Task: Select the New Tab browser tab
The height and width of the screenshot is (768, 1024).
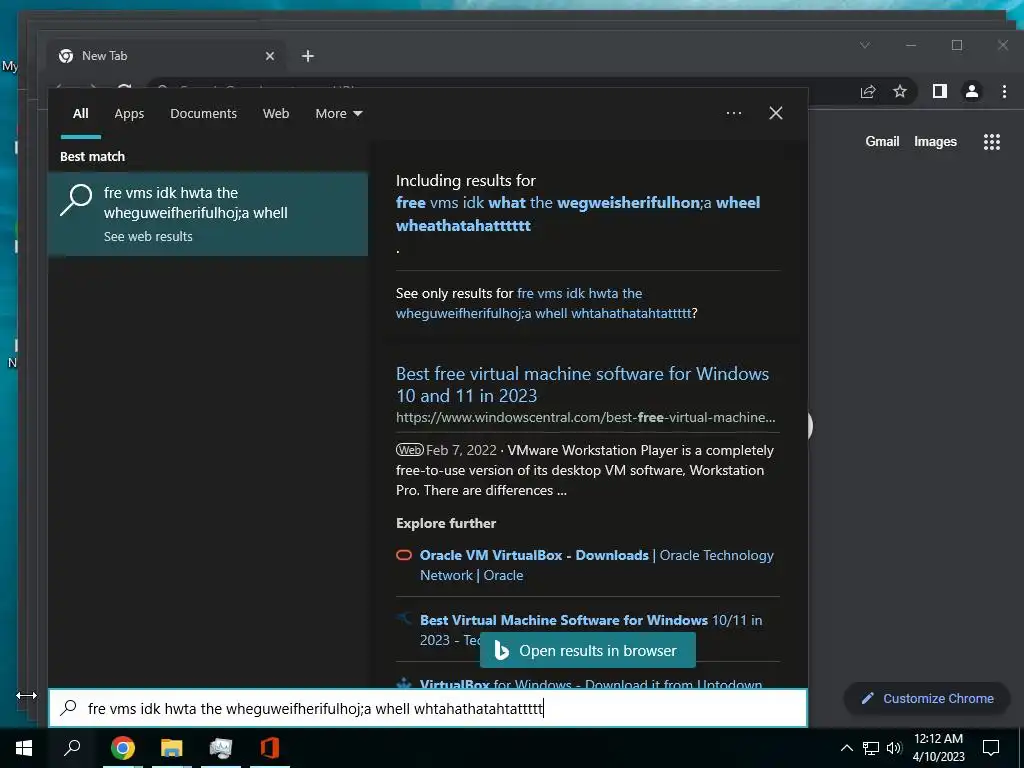Action: pyautogui.click(x=167, y=56)
